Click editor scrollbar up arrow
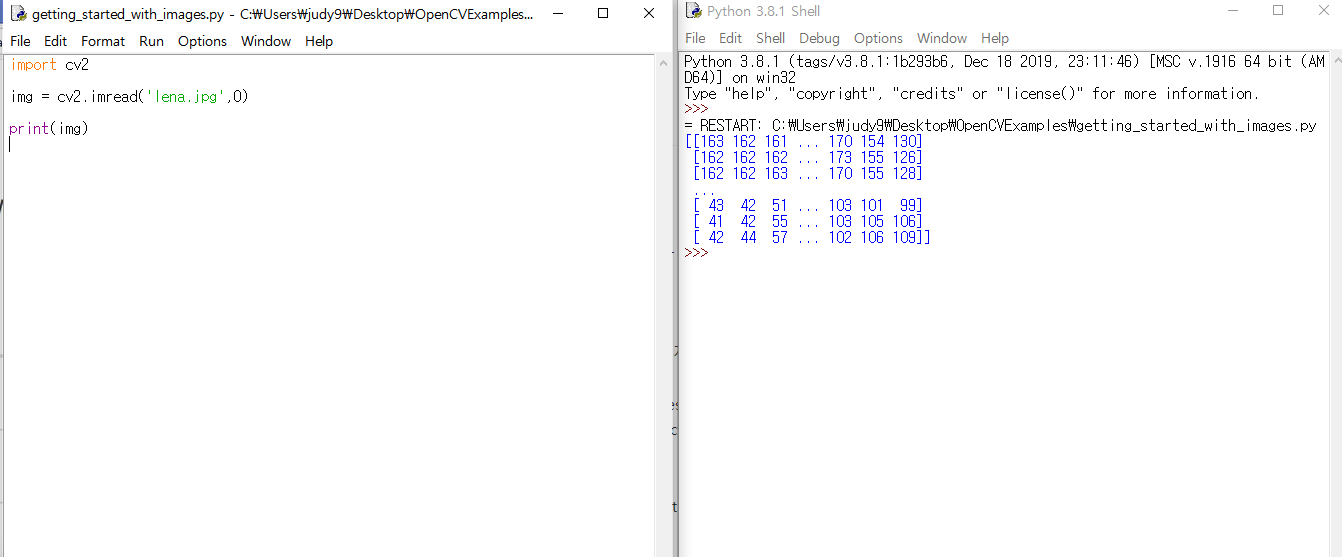Screen dimensions: 1342x557 coord(663,63)
